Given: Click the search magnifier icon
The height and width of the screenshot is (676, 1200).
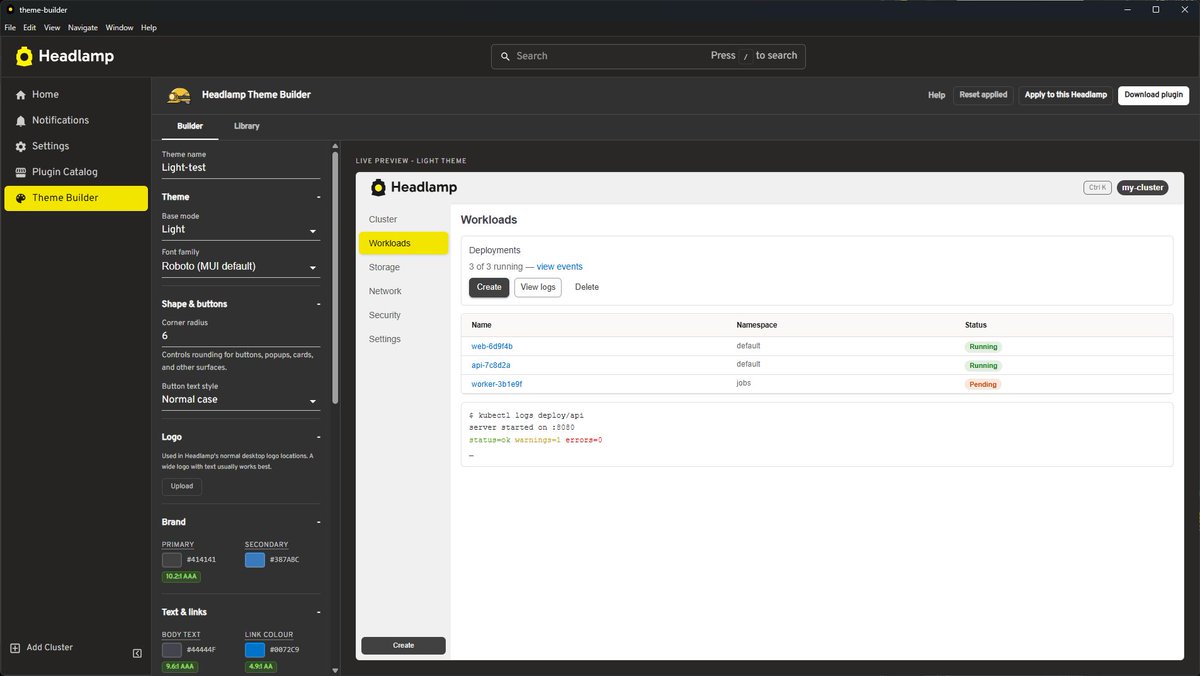Looking at the screenshot, I should tap(505, 56).
